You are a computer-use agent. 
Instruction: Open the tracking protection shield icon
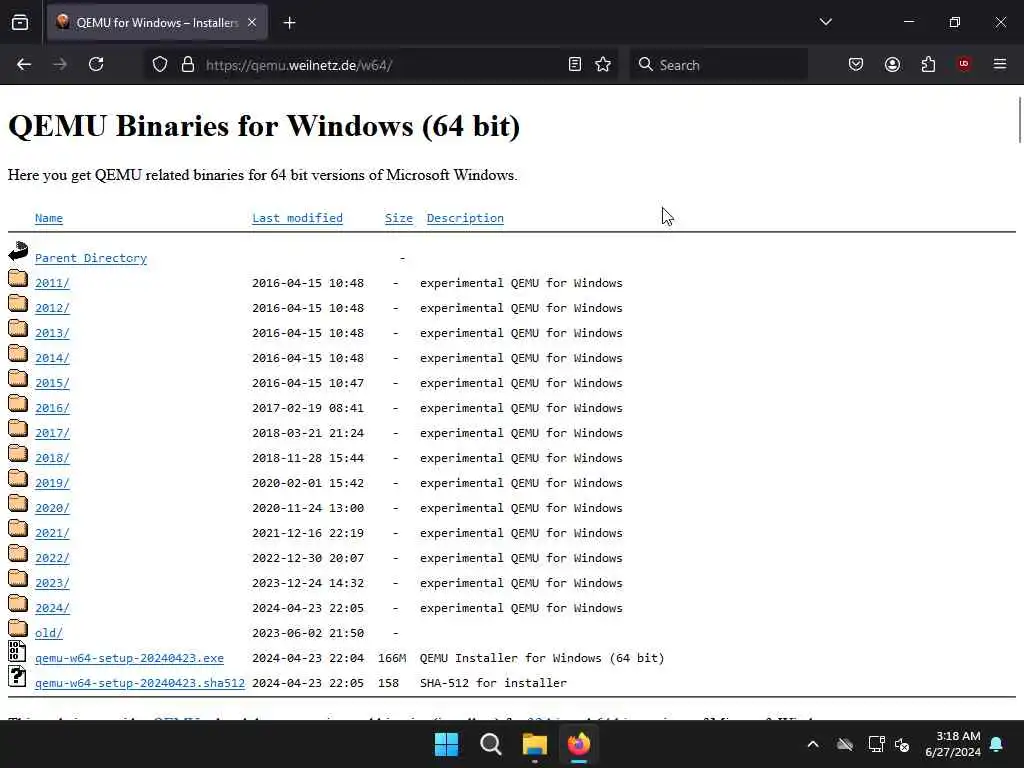click(160, 65)
